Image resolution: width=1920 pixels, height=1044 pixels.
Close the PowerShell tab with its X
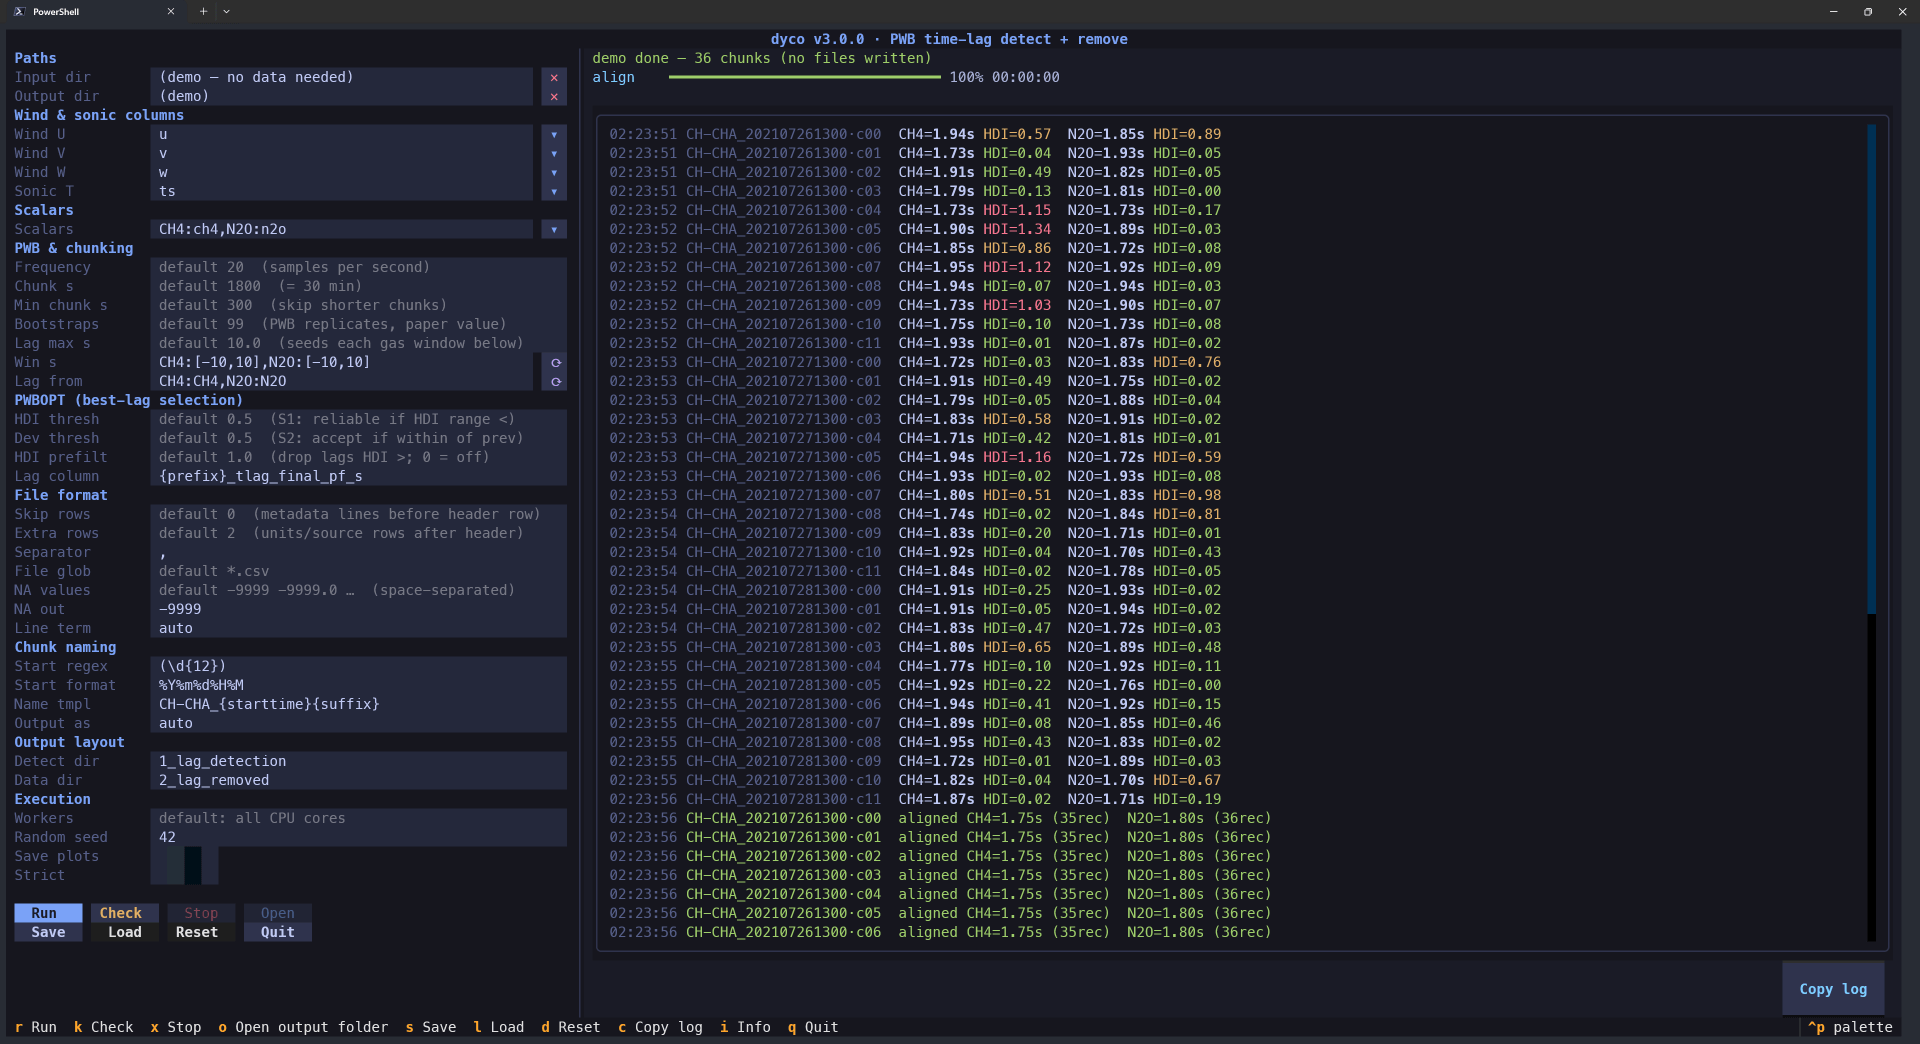[171, 12]
